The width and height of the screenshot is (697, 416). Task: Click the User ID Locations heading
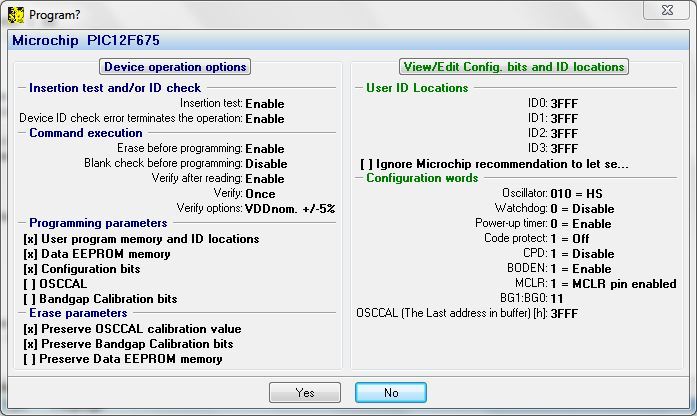coord(417,88)
